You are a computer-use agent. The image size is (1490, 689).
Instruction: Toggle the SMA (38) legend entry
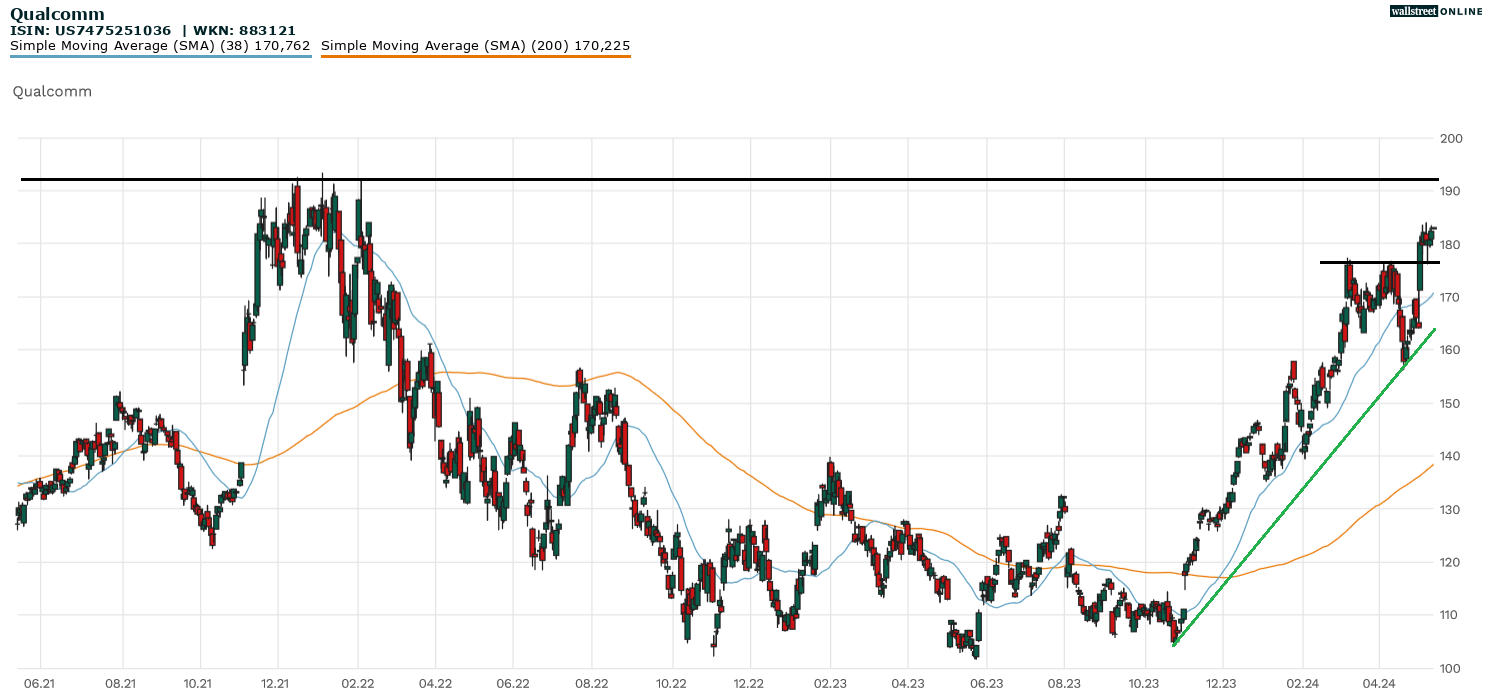tap(160, 45)
